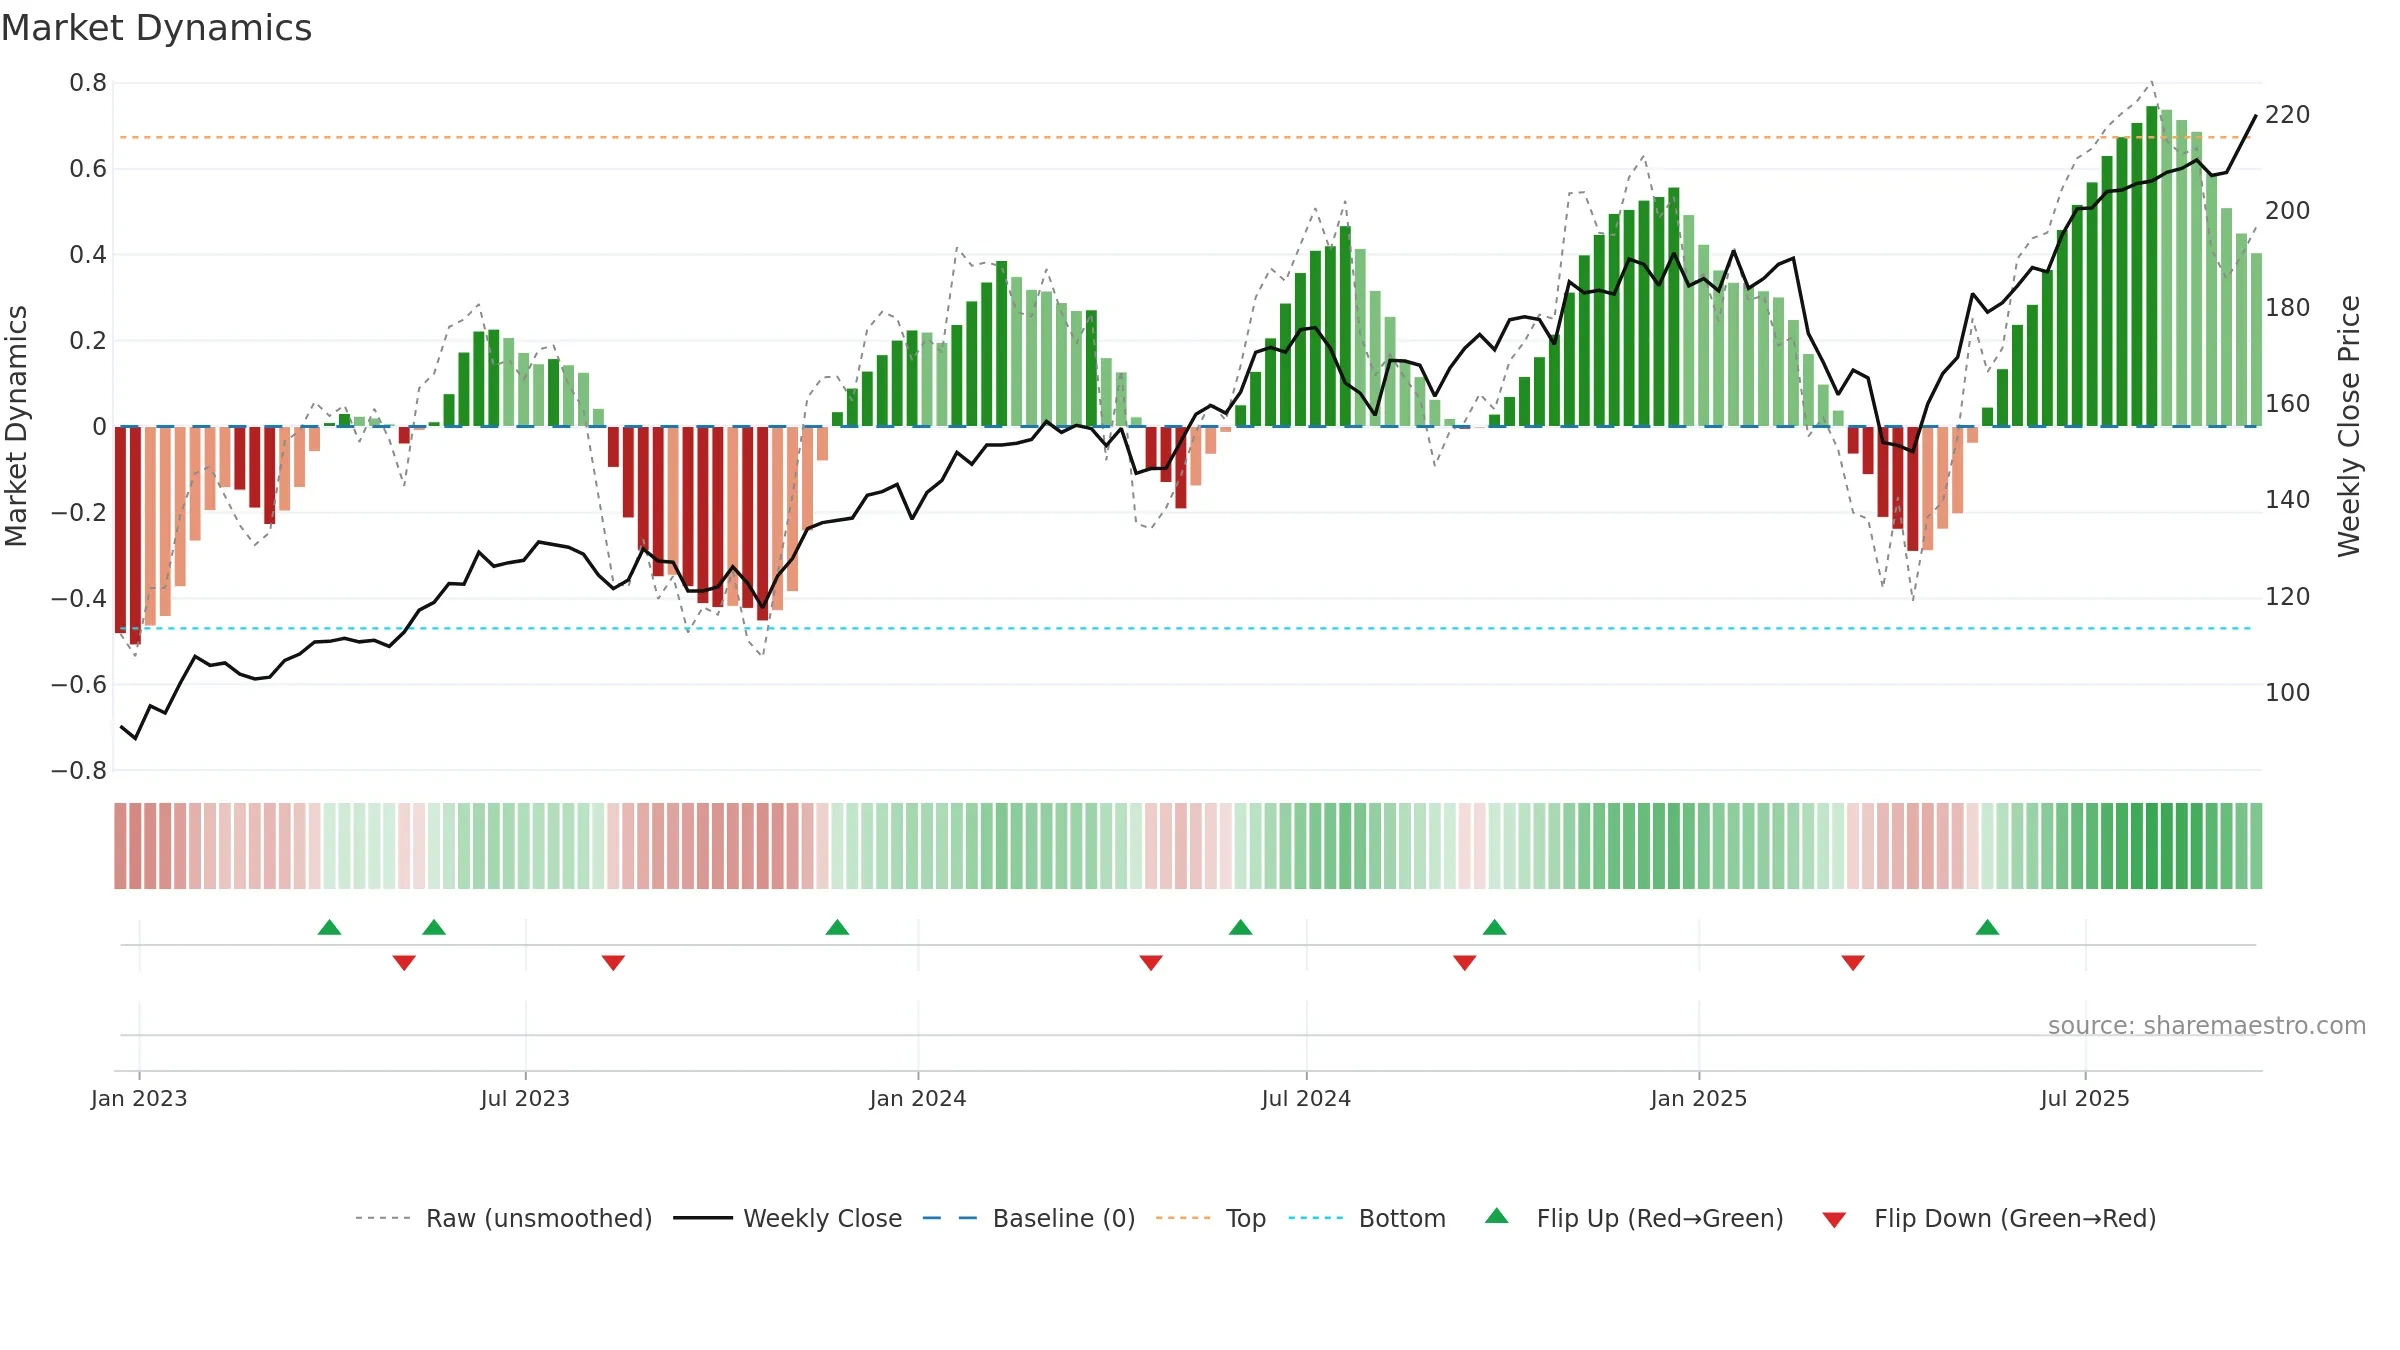Click the last red Flip Down triangle in March 2025
2400x1350 pixels.
[x=1853, y=963]
